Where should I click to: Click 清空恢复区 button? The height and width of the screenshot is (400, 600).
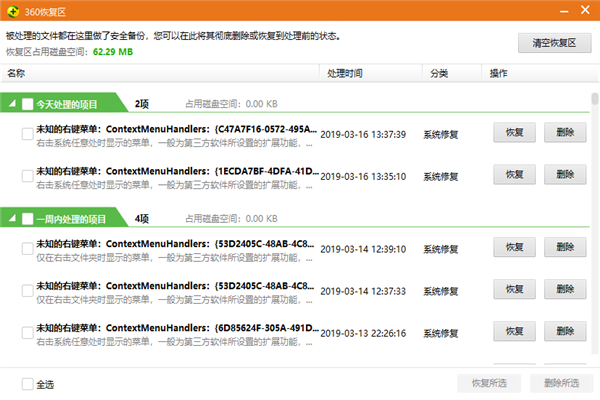(x=554, y=42)
